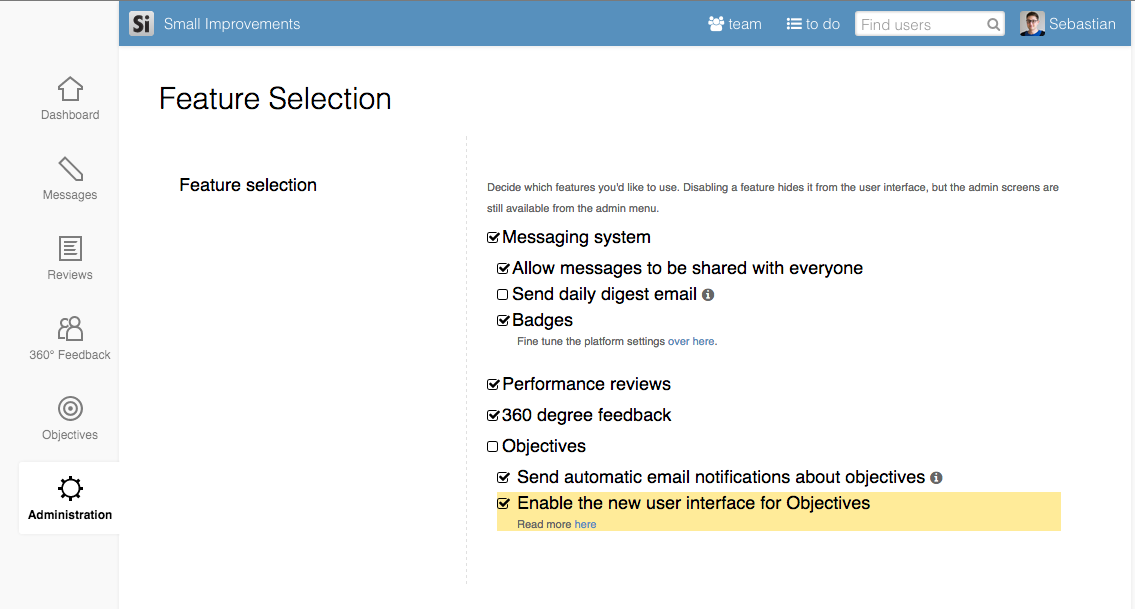
Task: Open the team menu in the top bar
Action: click(x=734, y=23)
